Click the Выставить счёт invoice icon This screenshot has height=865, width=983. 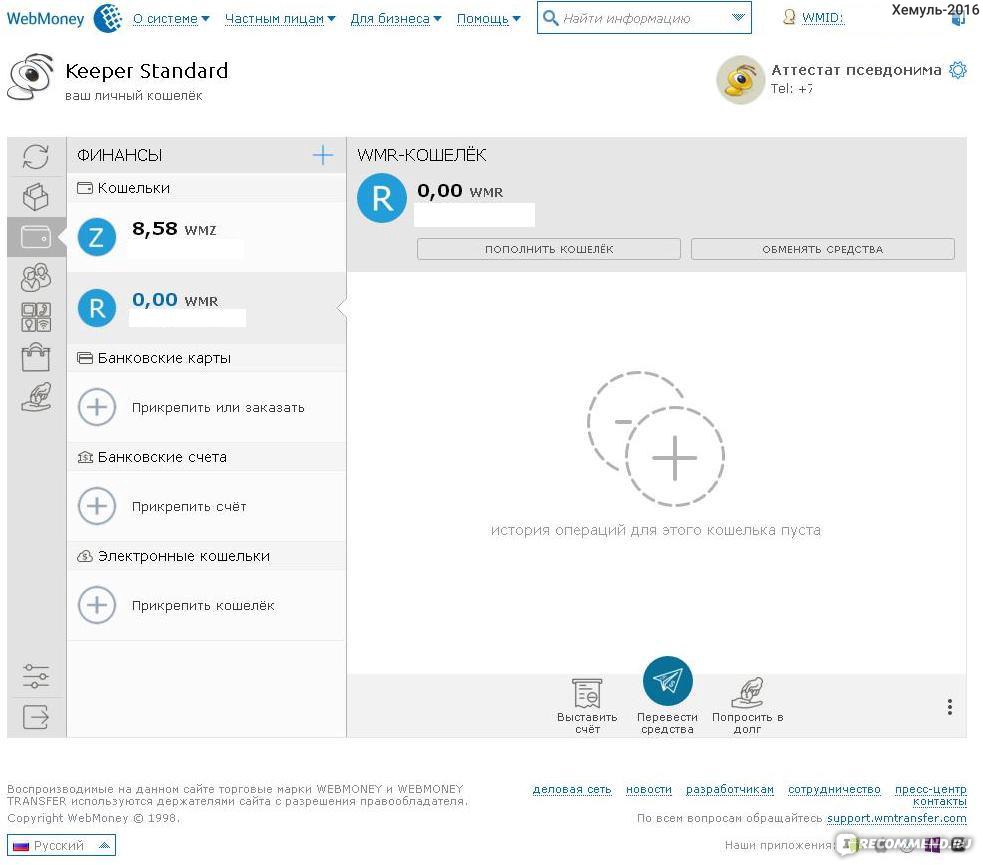(587, 693)
